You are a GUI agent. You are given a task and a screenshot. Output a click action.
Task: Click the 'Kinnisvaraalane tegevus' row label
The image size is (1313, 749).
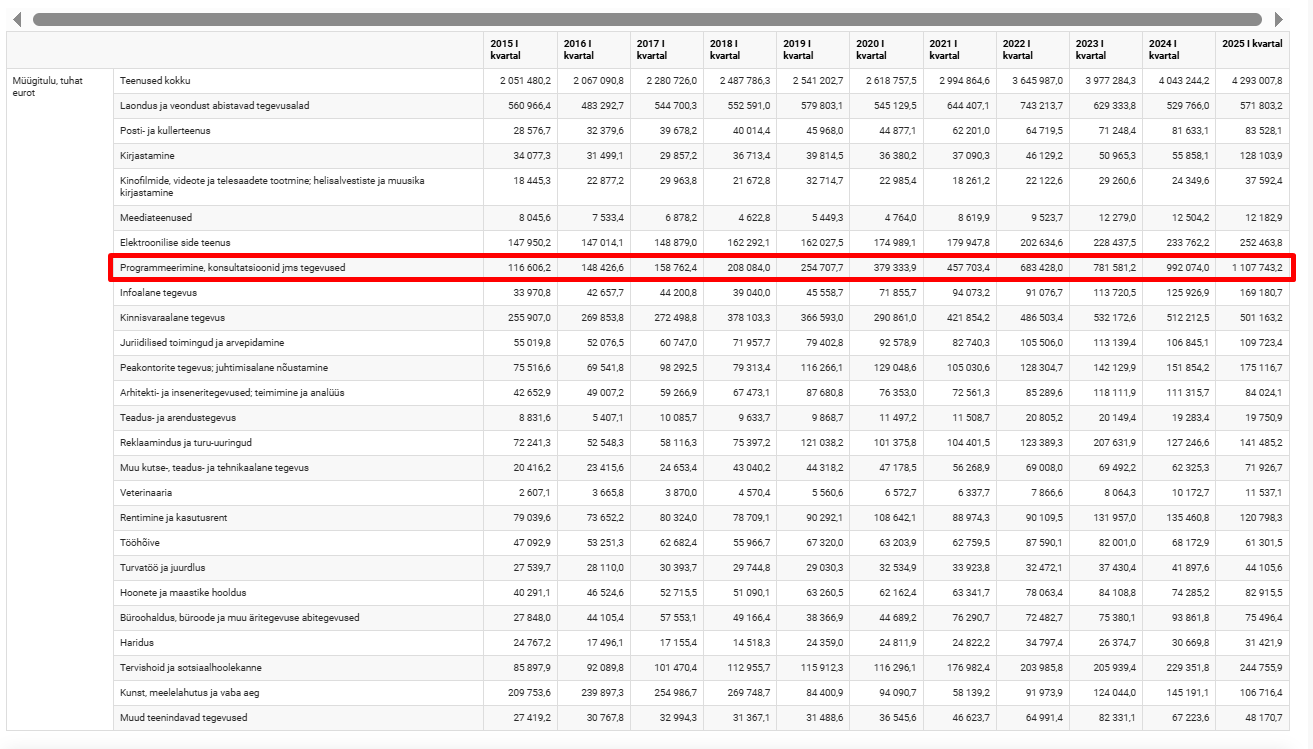pos(172,318)
